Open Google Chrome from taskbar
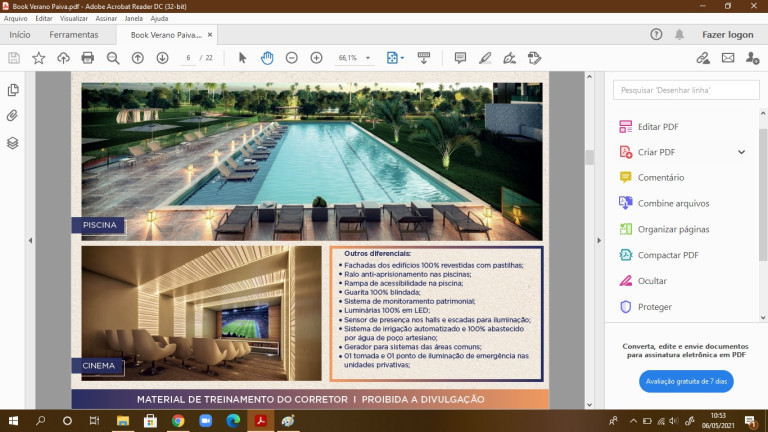768x432 pixels. 178,421
